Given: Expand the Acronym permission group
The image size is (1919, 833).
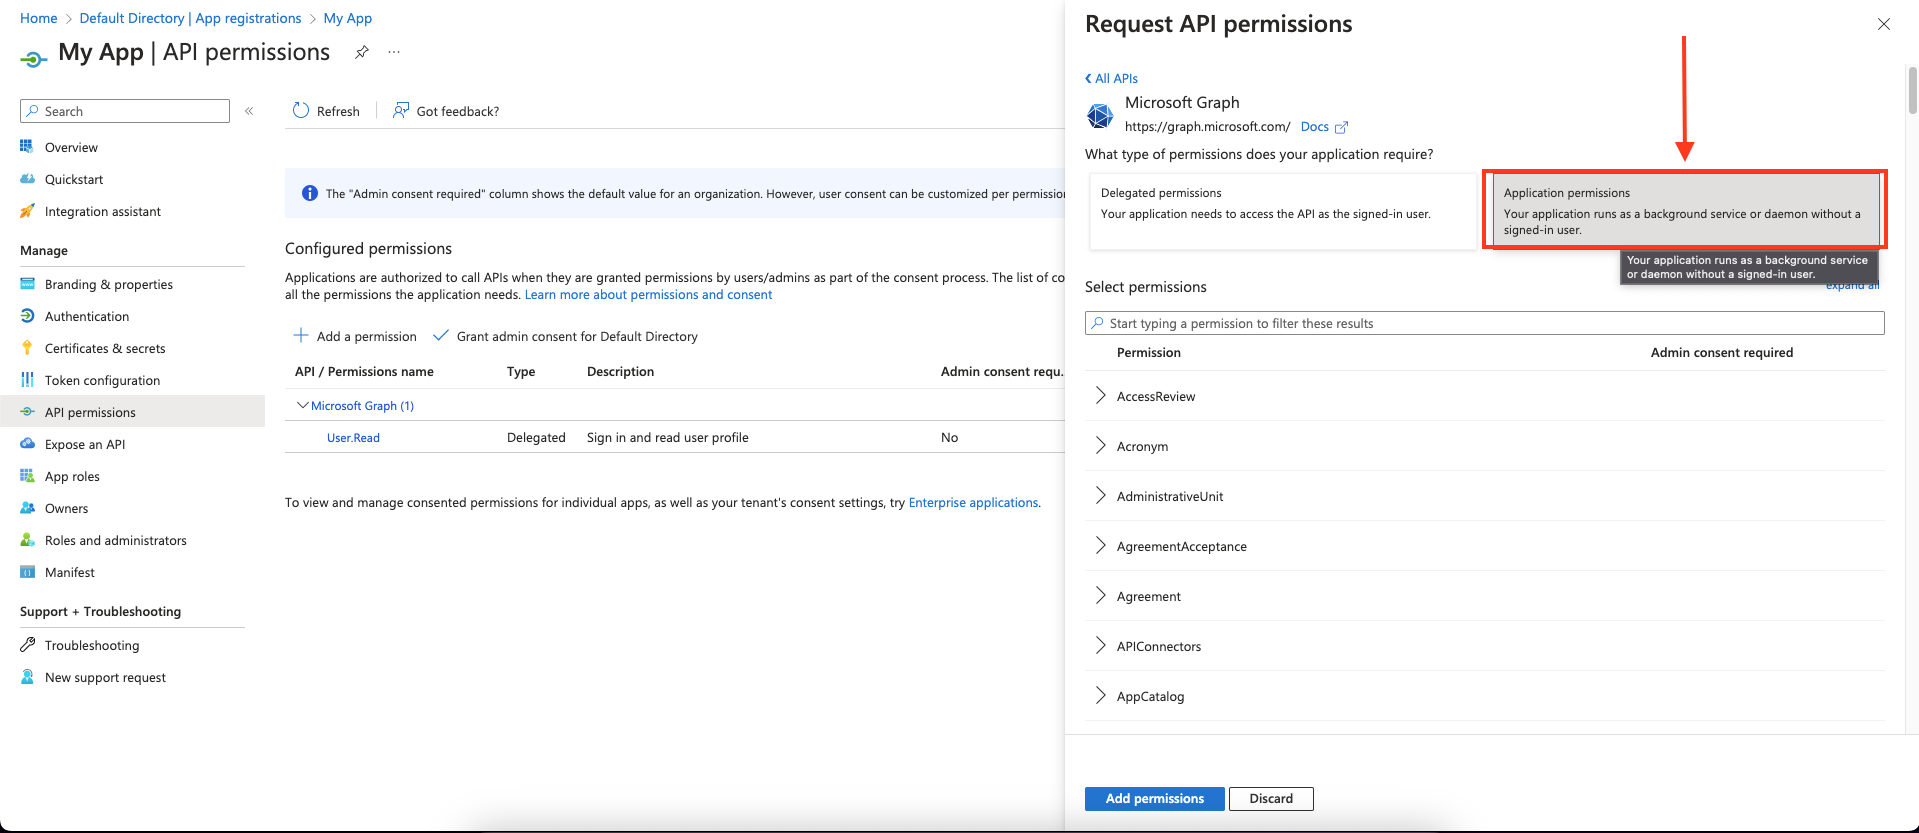Looking at the screenshot, I should [1101, 446].
